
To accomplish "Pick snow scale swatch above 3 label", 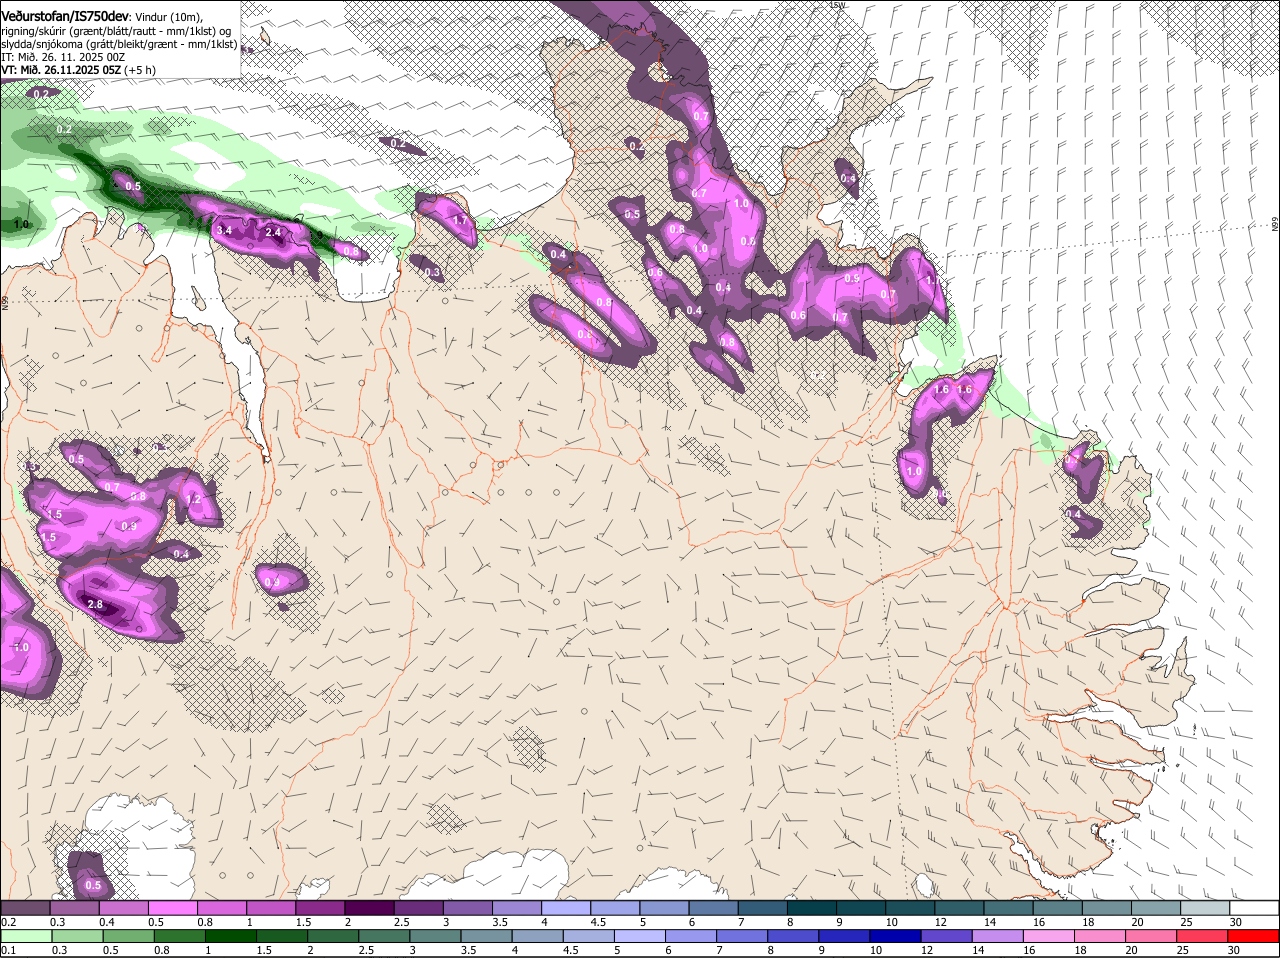I will (x=467, y=907).
